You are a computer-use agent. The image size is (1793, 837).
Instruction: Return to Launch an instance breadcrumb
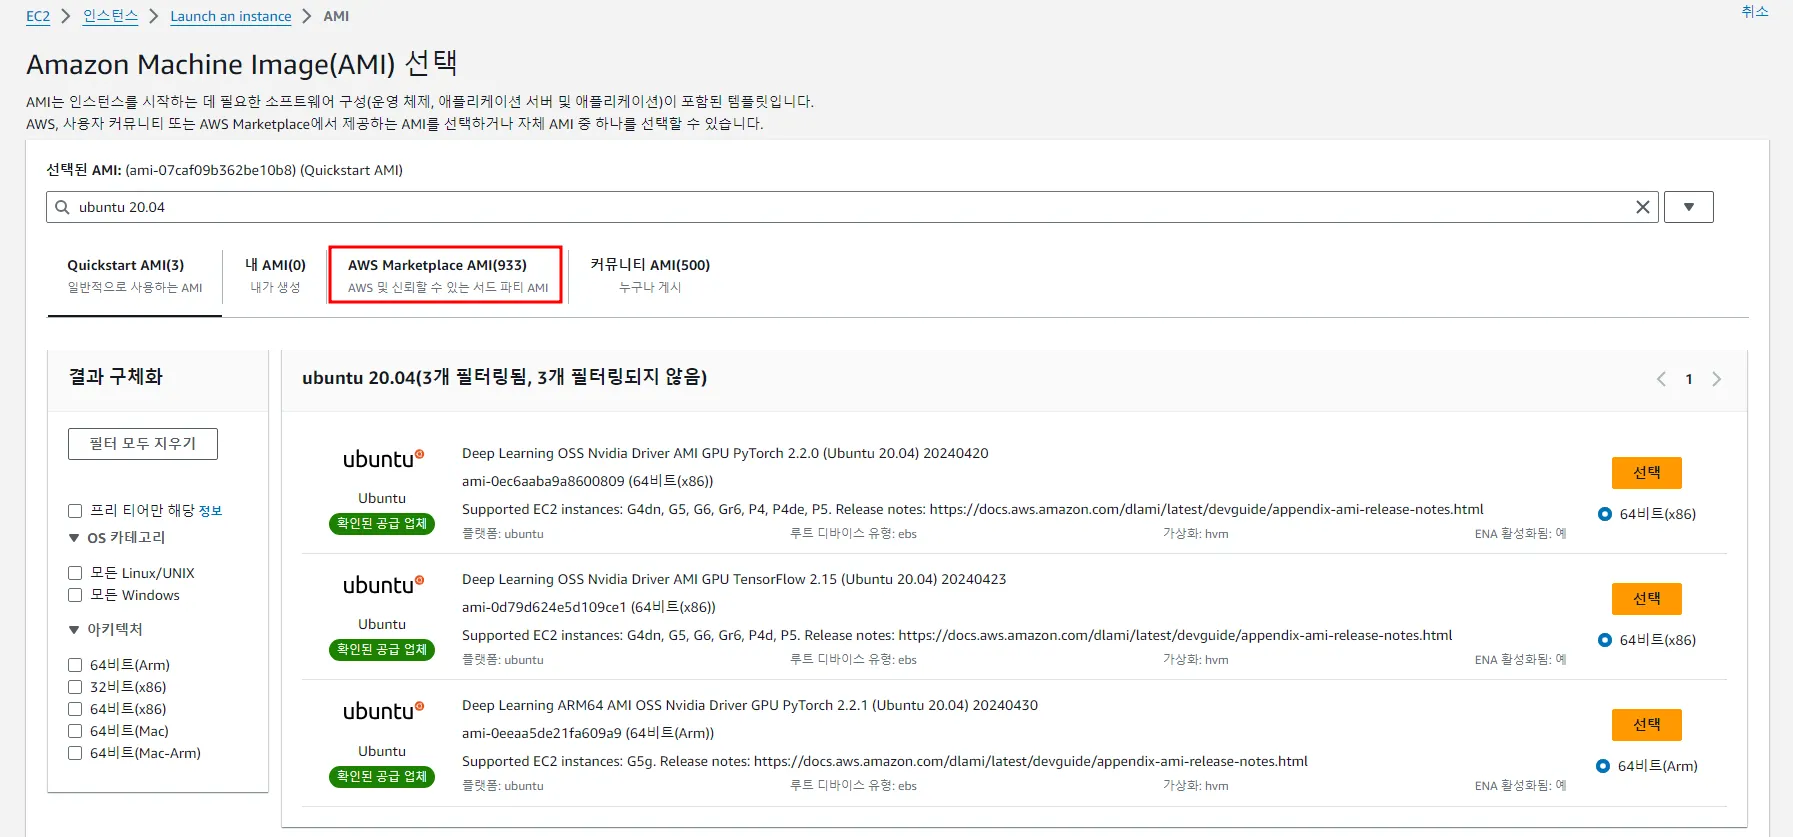(231, 16)
